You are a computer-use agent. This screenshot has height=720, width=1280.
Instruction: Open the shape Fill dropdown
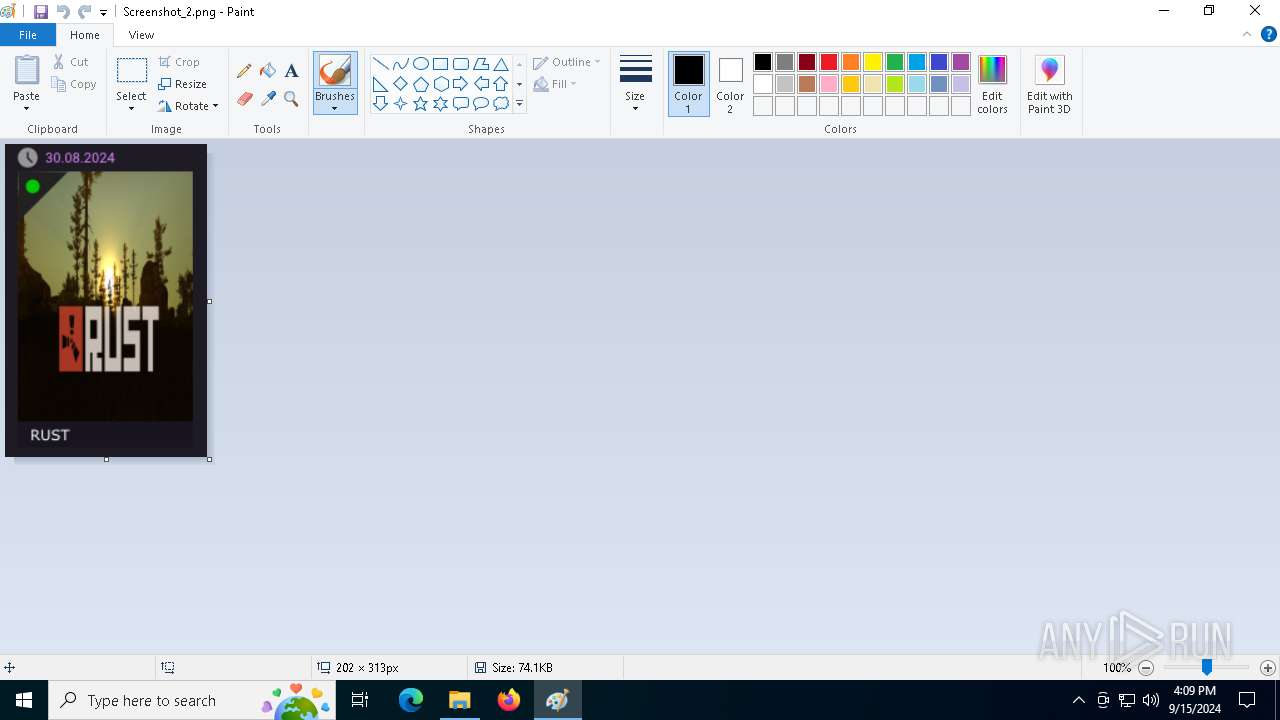click(555, 84)
